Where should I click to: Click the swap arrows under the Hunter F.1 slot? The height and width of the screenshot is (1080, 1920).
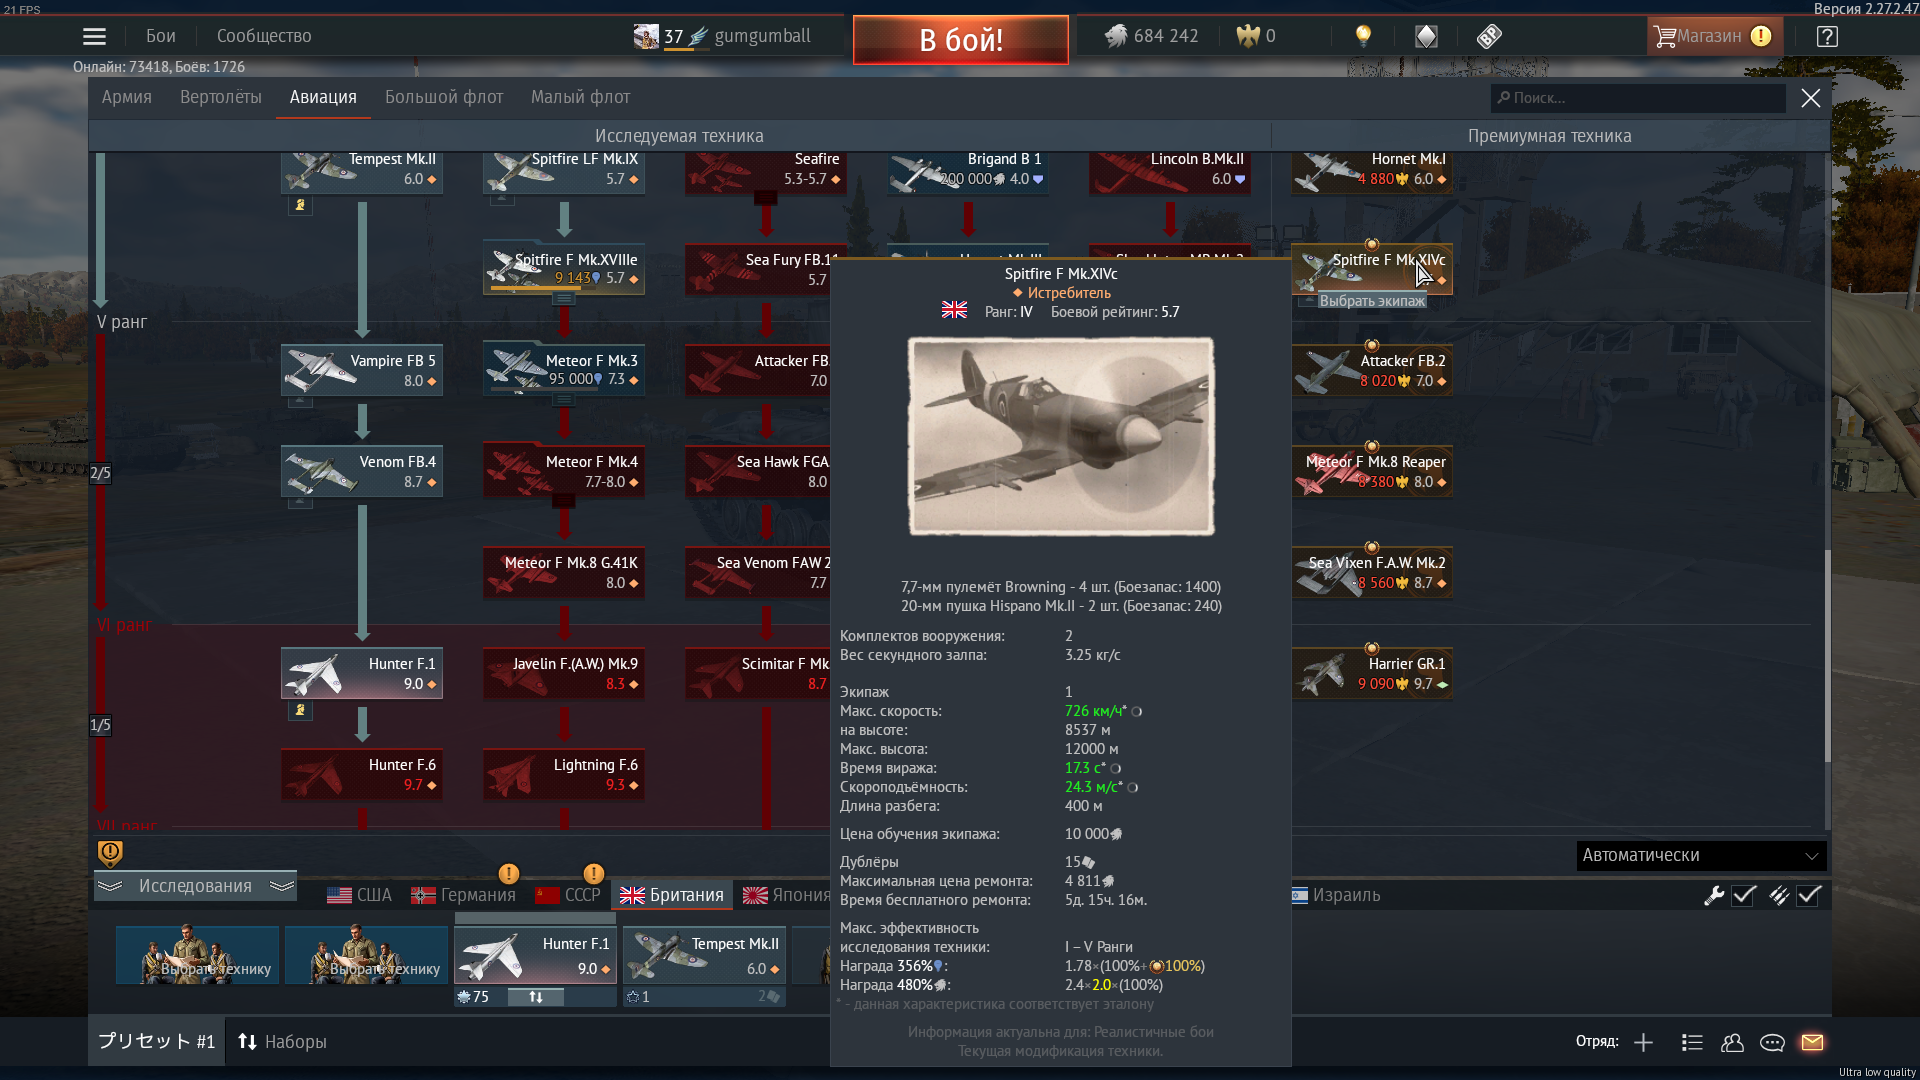pyautogui.click(x=535, y=997)
